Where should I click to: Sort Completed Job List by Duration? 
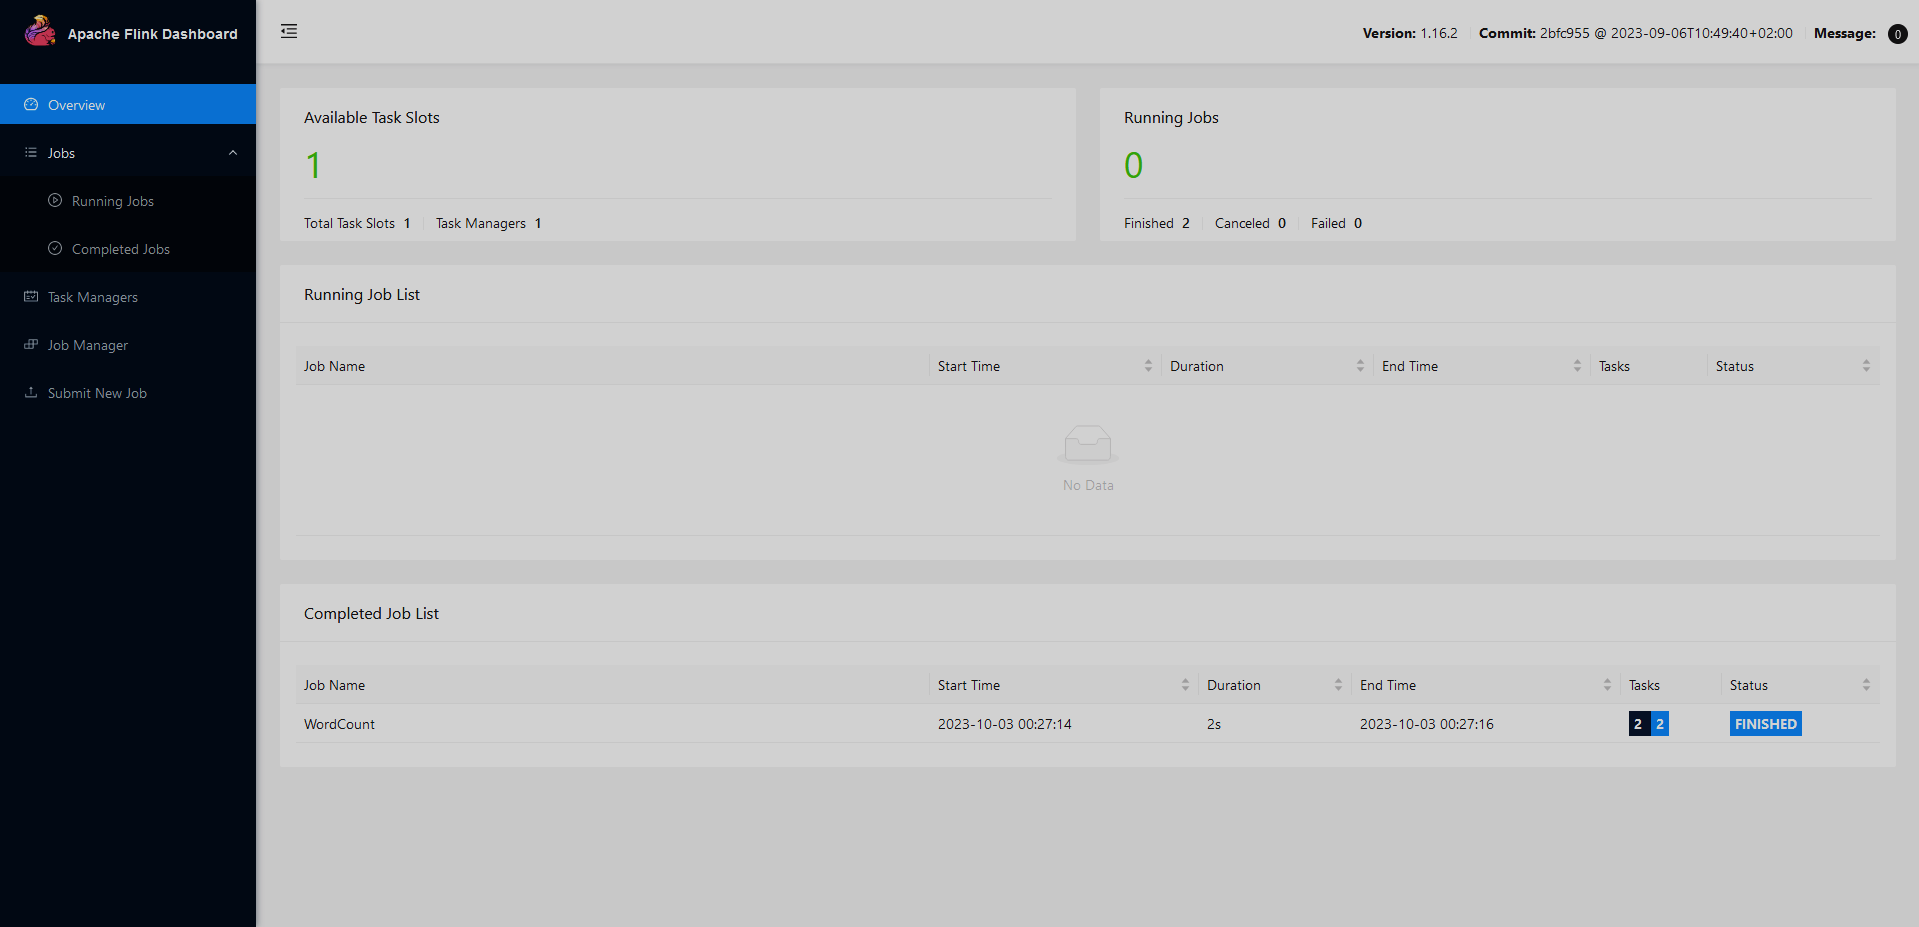[1338, 685]
